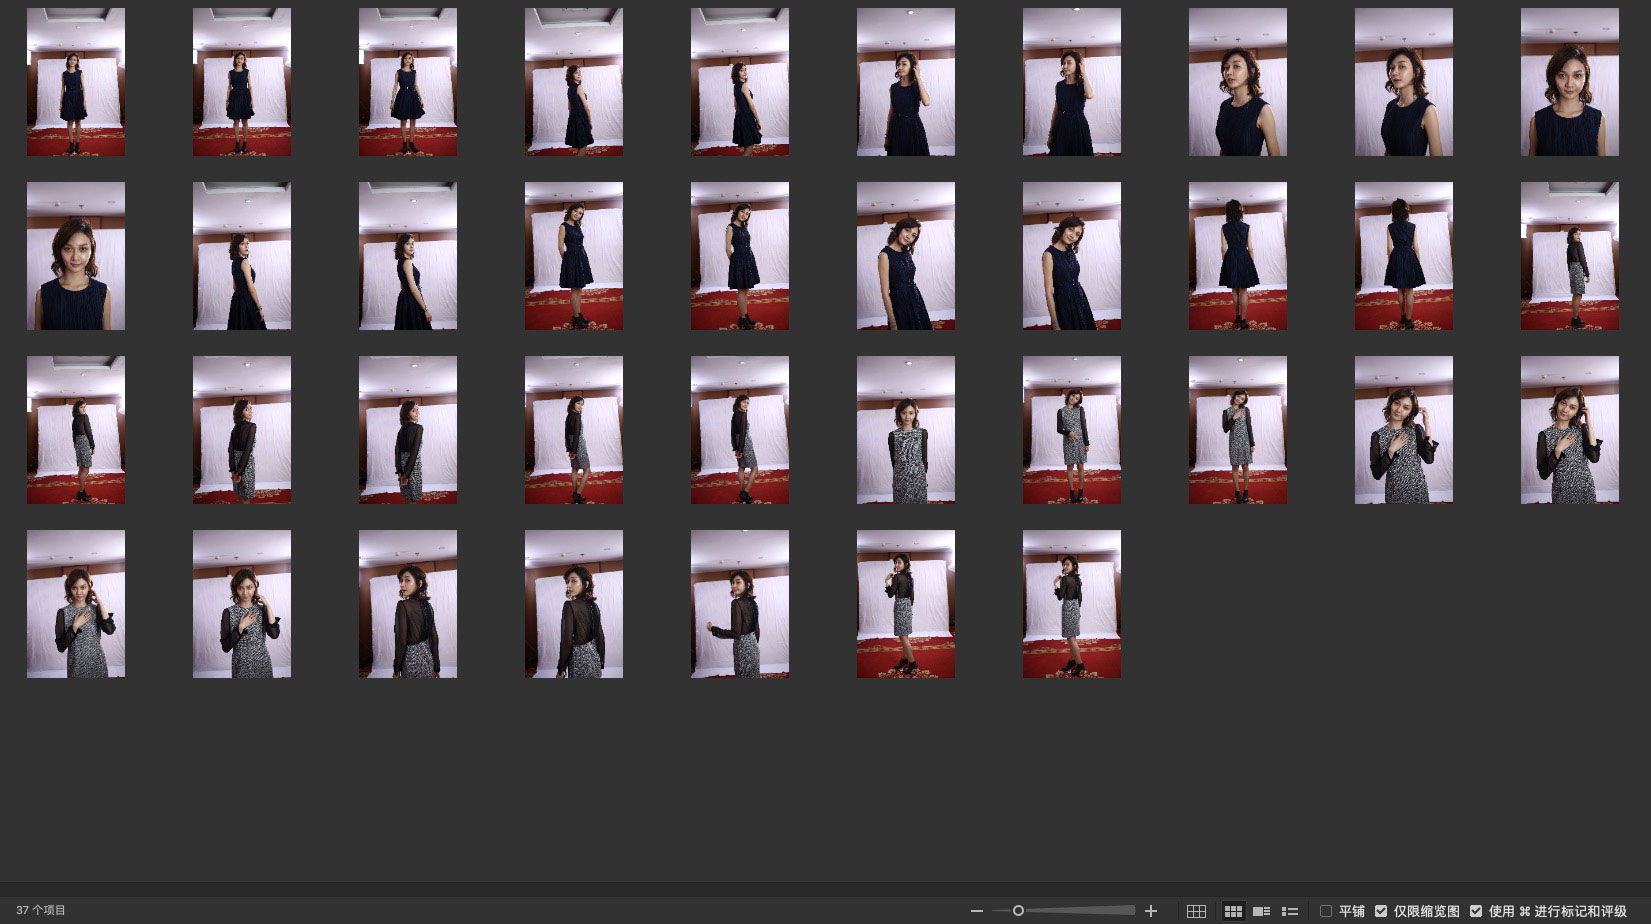Switch to details view icon
The width and height of the screenshot is (1651, 924).
tap(1262, 911)
